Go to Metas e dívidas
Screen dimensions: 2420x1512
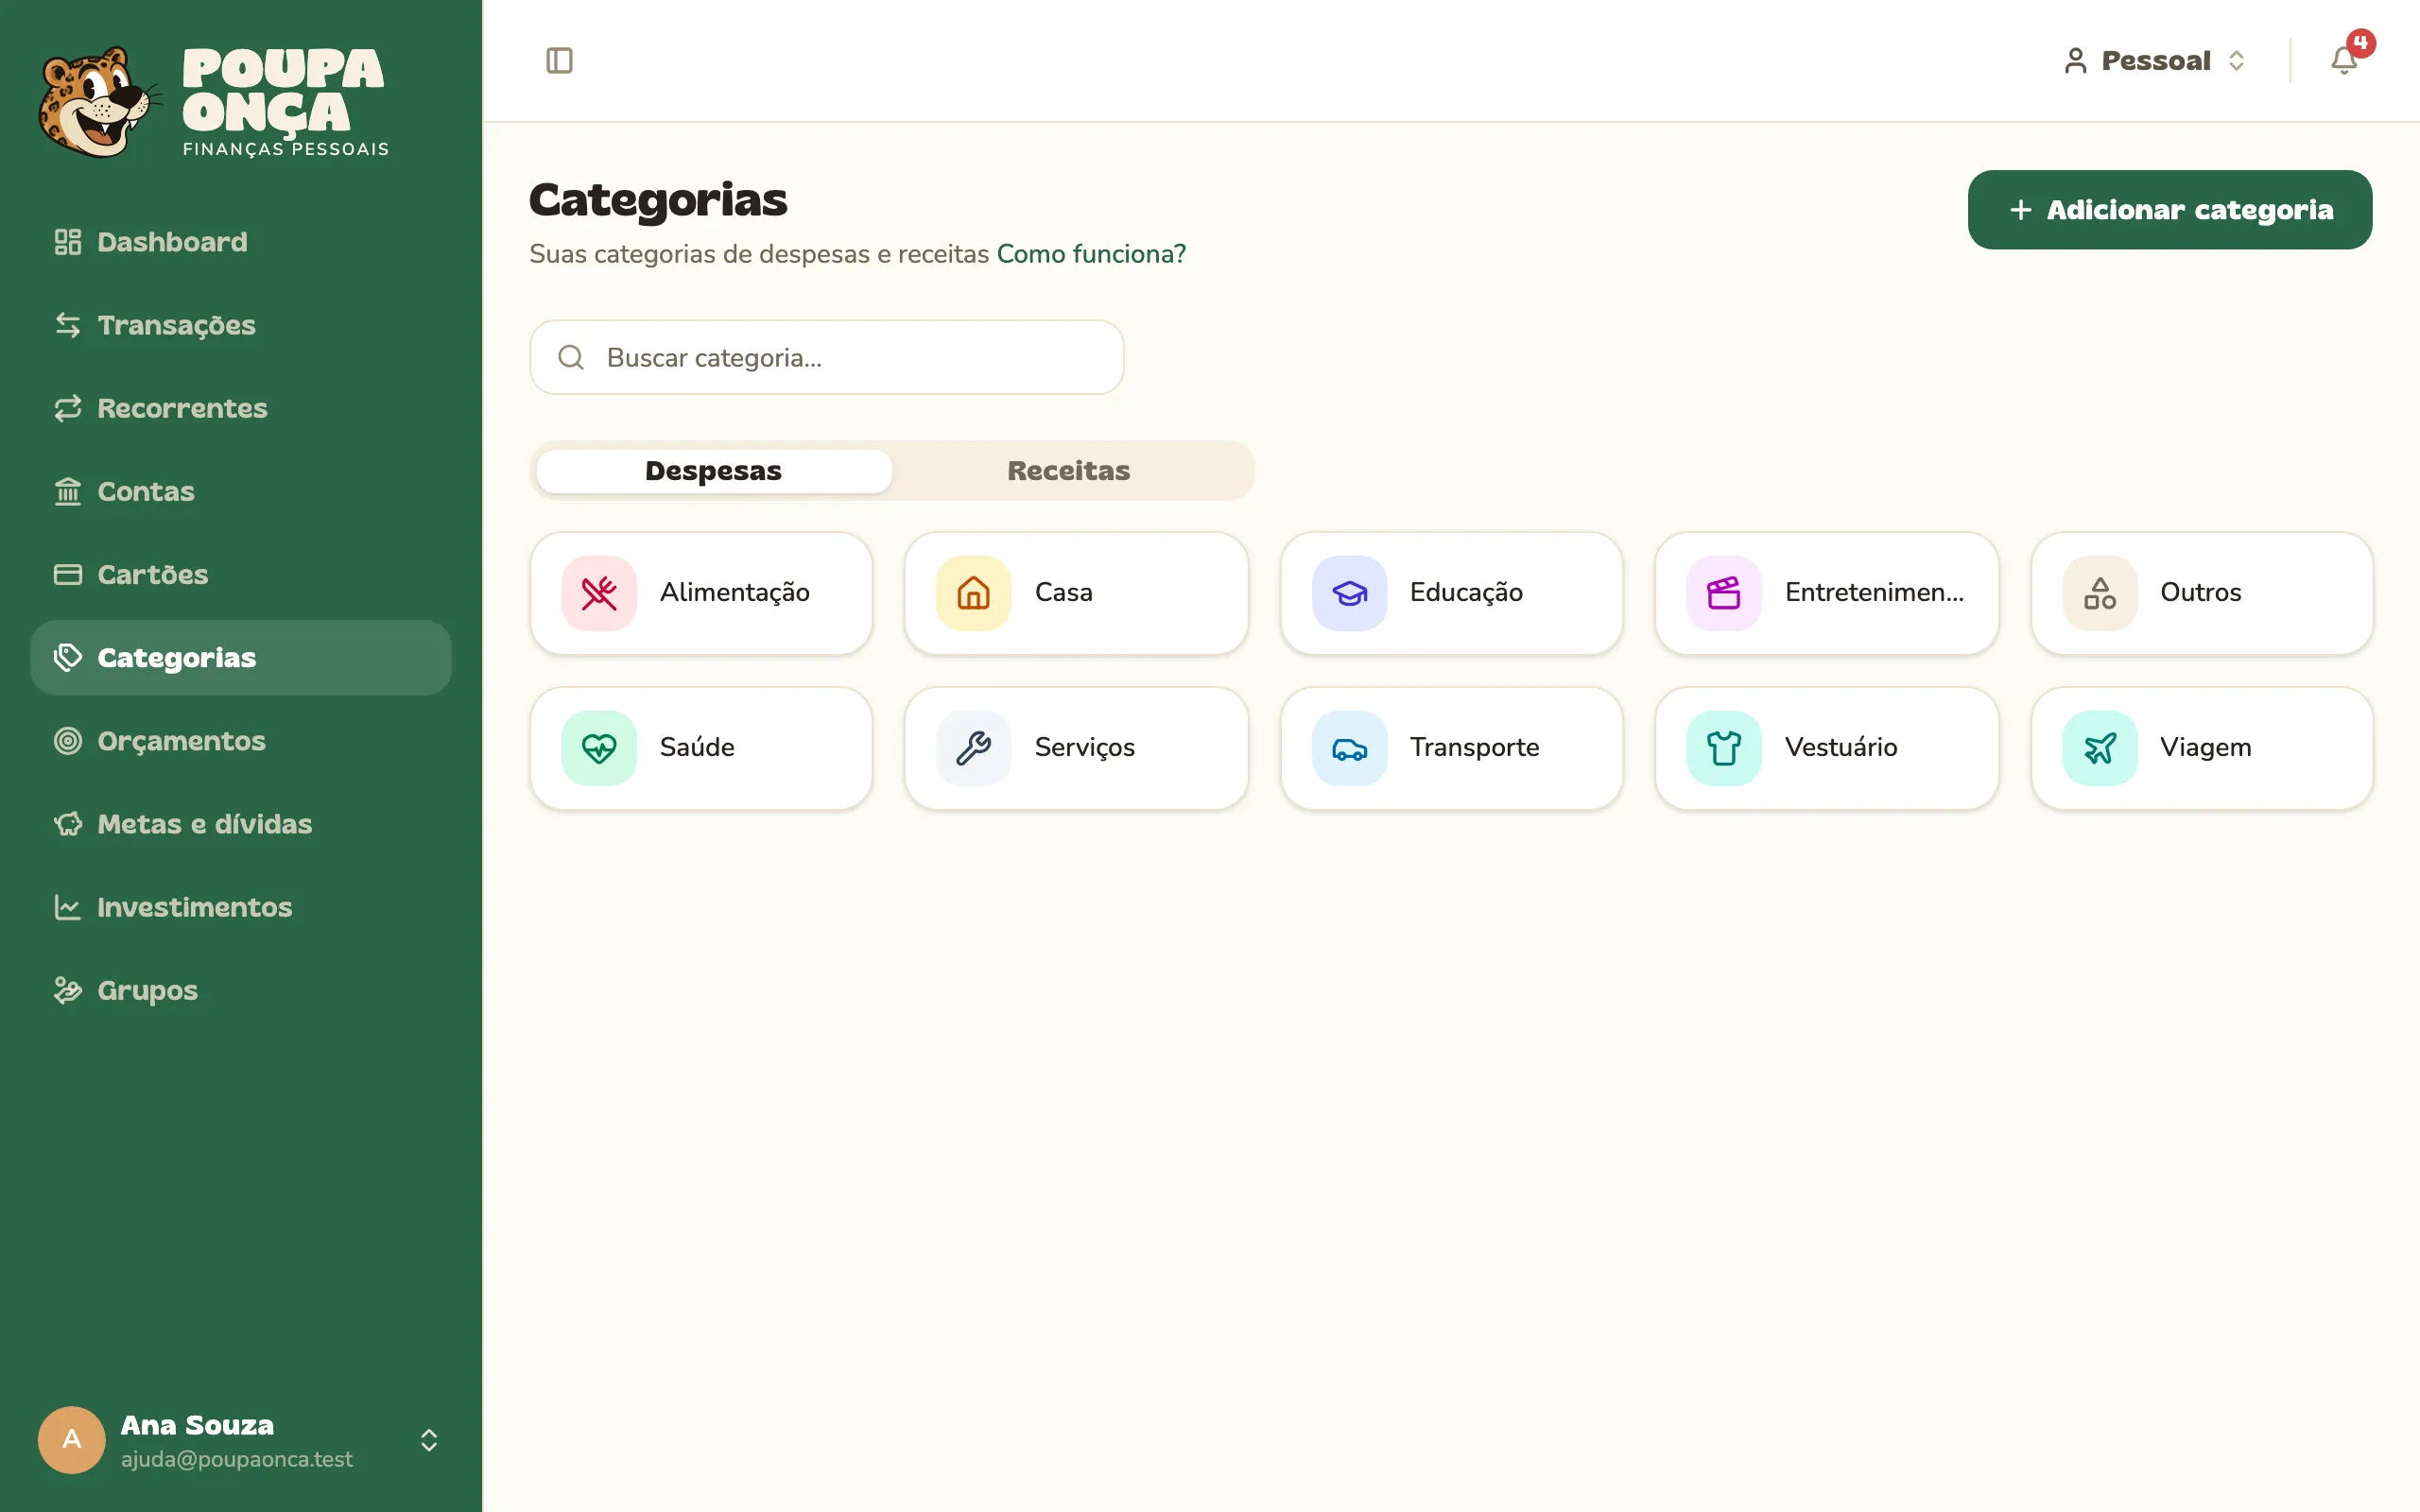pyautogui.click(x=241, y=824)
